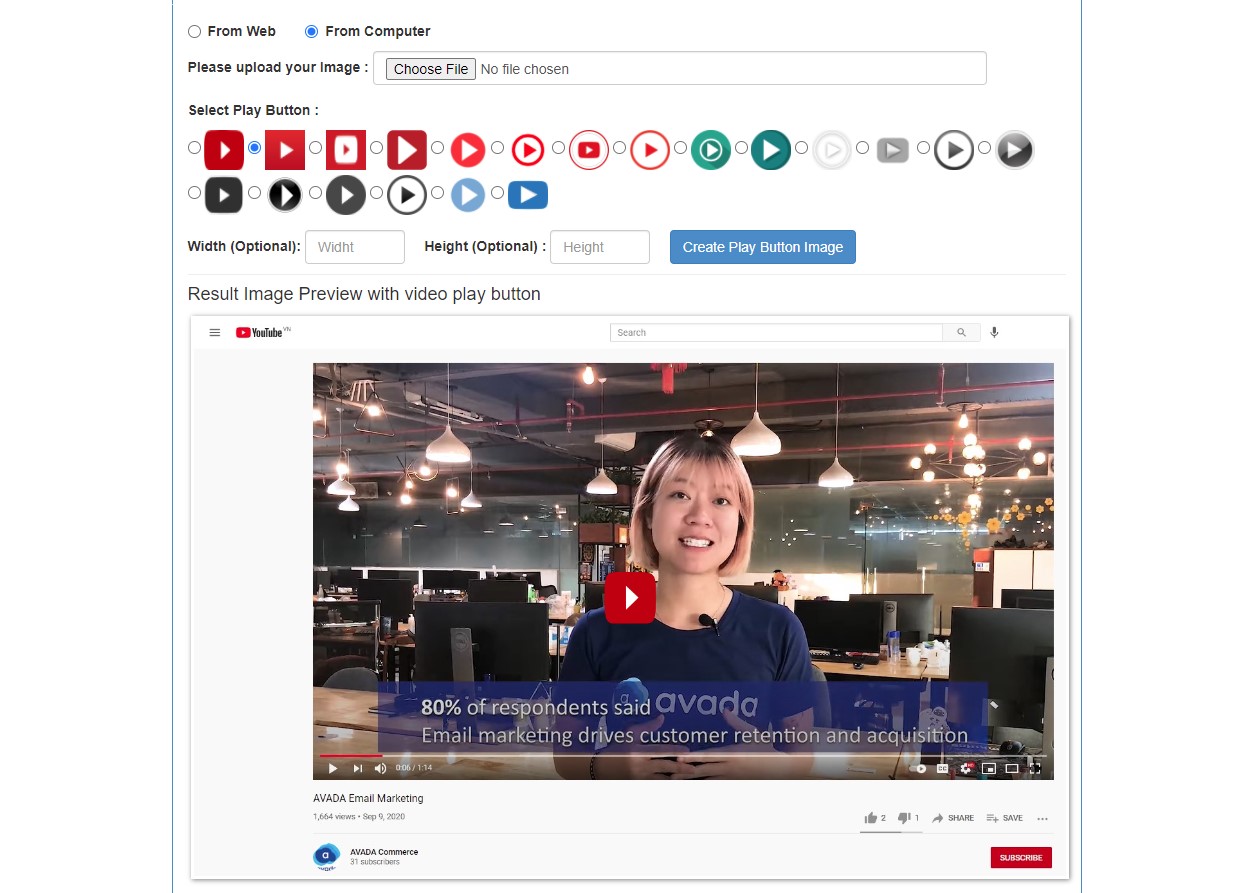Viewport: 1249px width, 893px height.
Task: Click the red play overlay on preview
Action: tap(630, 597)
